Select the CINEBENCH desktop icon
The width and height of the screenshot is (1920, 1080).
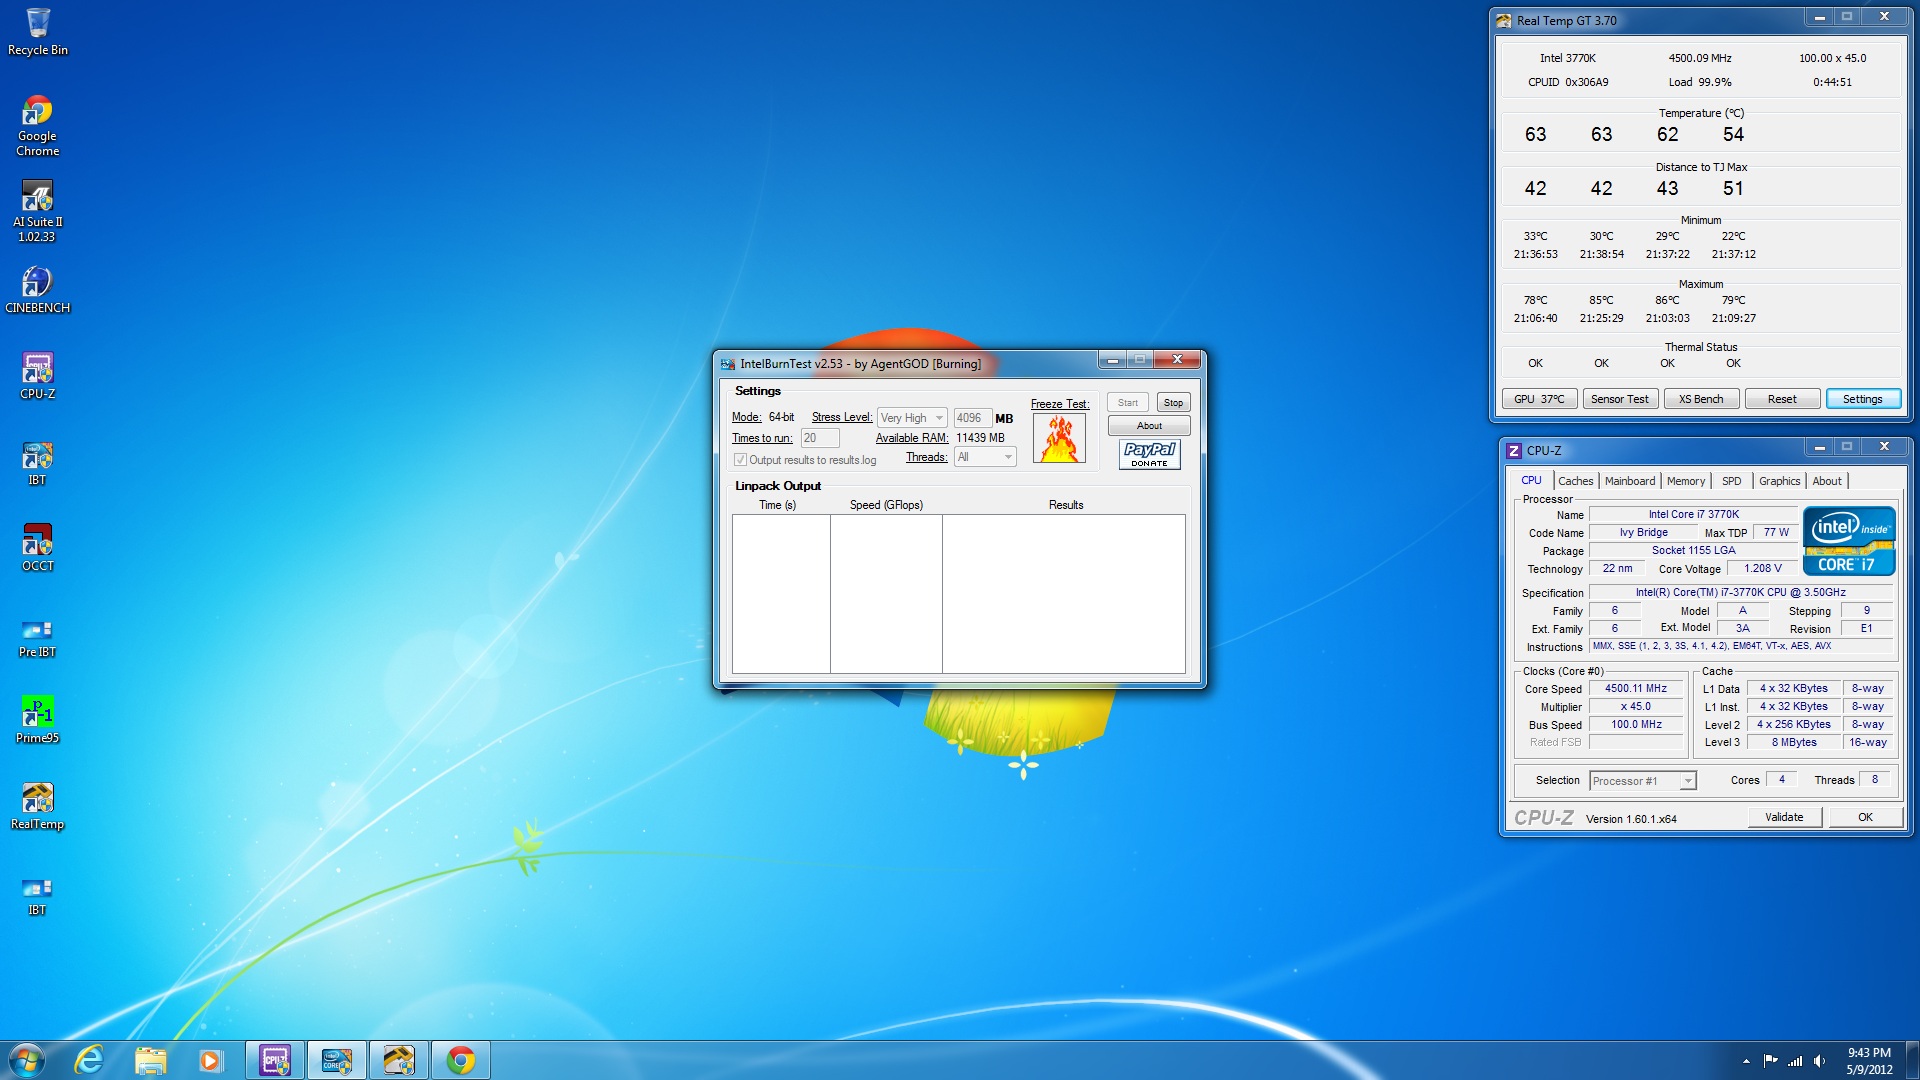(x=38, y=290)
